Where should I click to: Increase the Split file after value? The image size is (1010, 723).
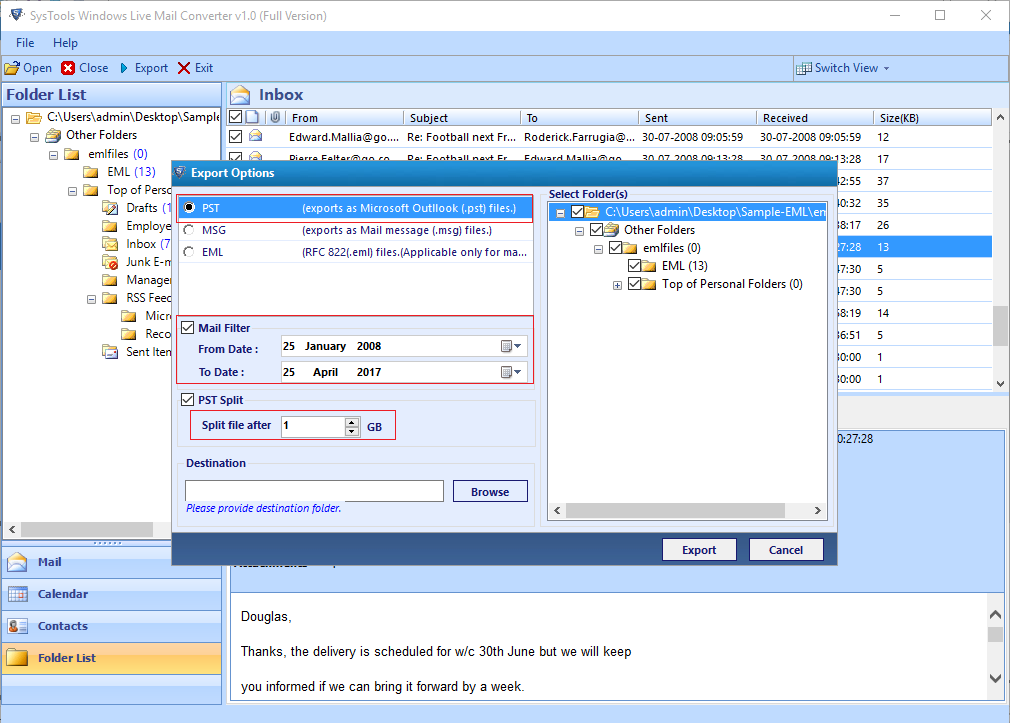point(352,422)
